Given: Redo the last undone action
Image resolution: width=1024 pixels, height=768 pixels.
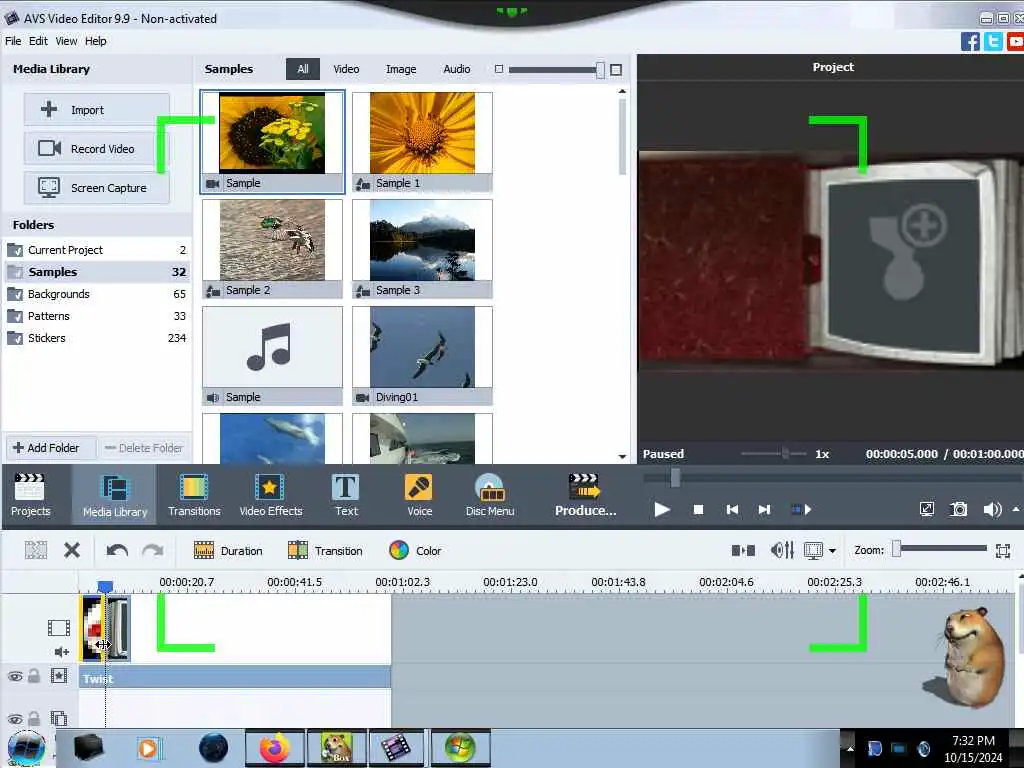Looking at the screenshot, I should [153, 550].
